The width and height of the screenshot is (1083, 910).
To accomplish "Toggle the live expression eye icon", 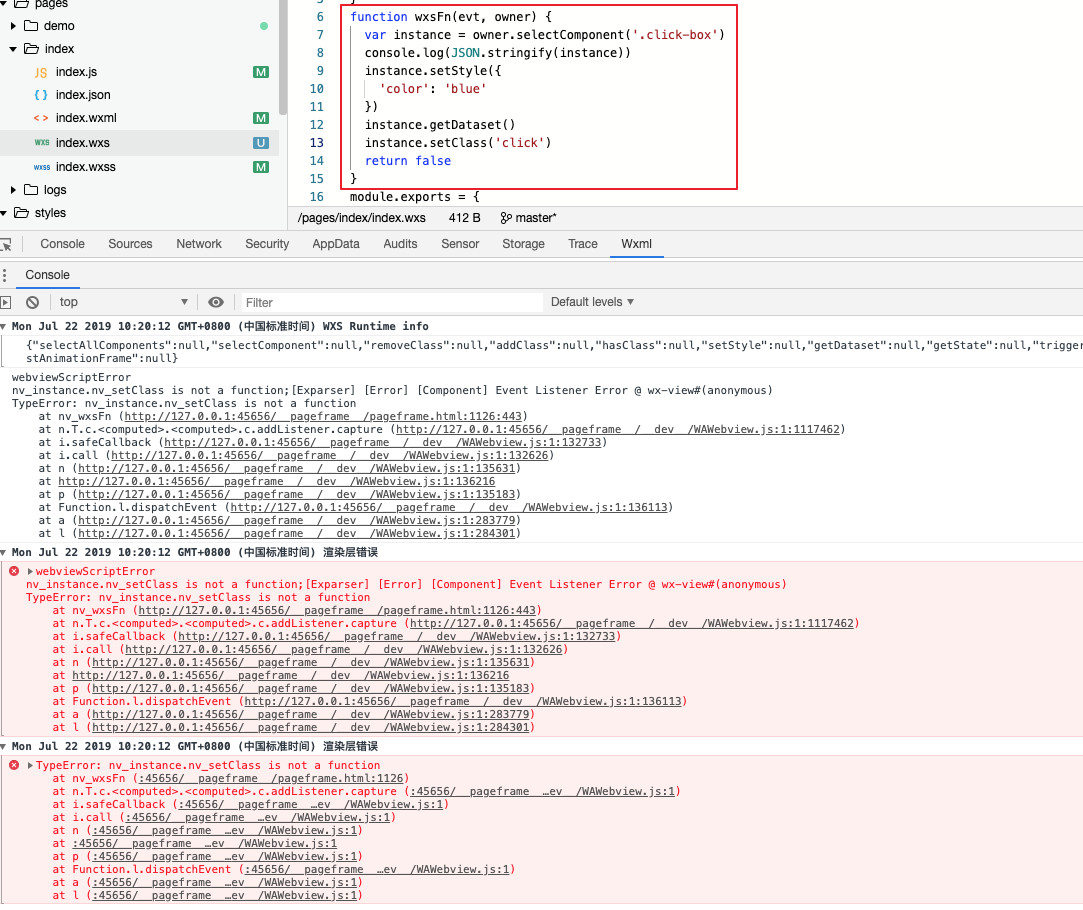I will coord(216,302).
